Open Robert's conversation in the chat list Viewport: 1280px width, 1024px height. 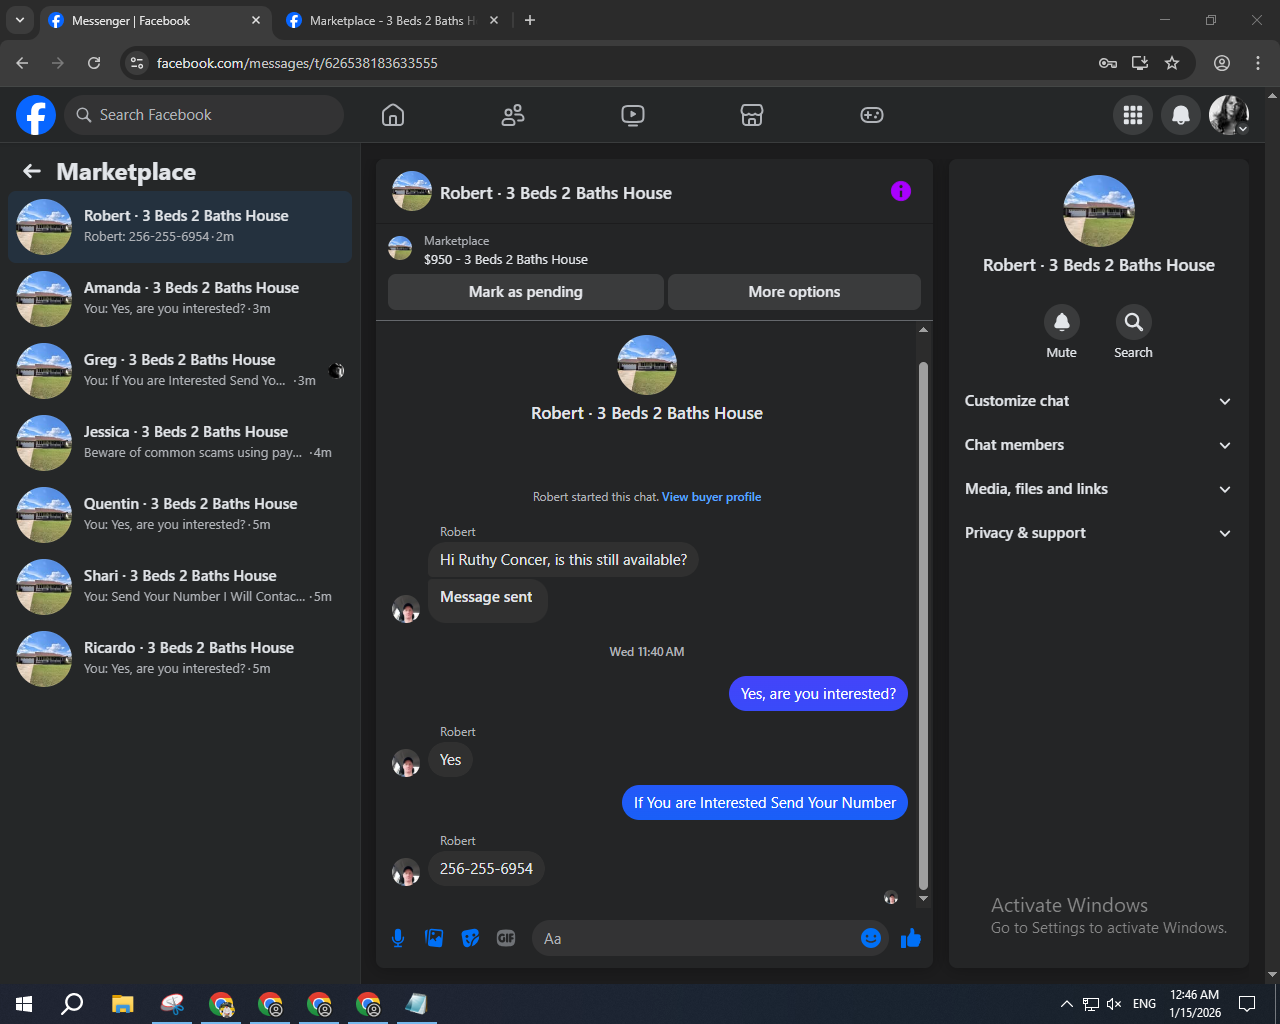(180, 227)
